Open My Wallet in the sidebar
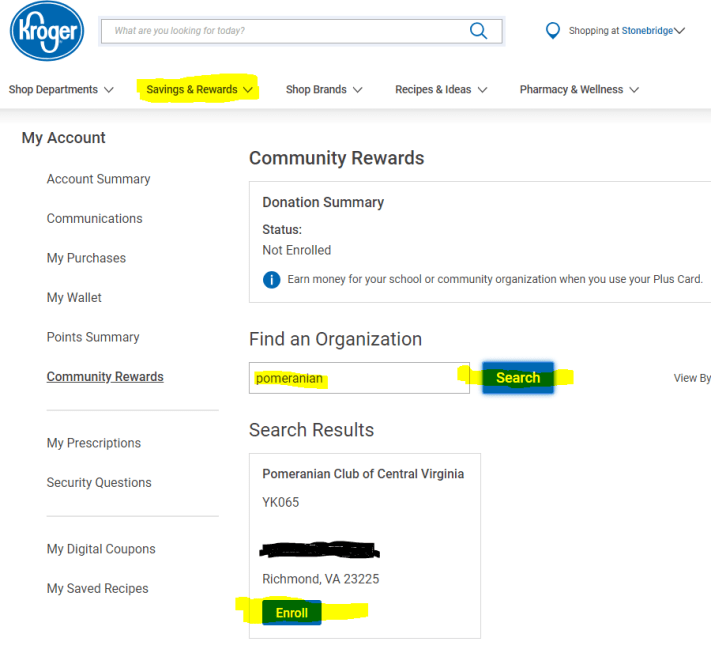 [74, 297]
